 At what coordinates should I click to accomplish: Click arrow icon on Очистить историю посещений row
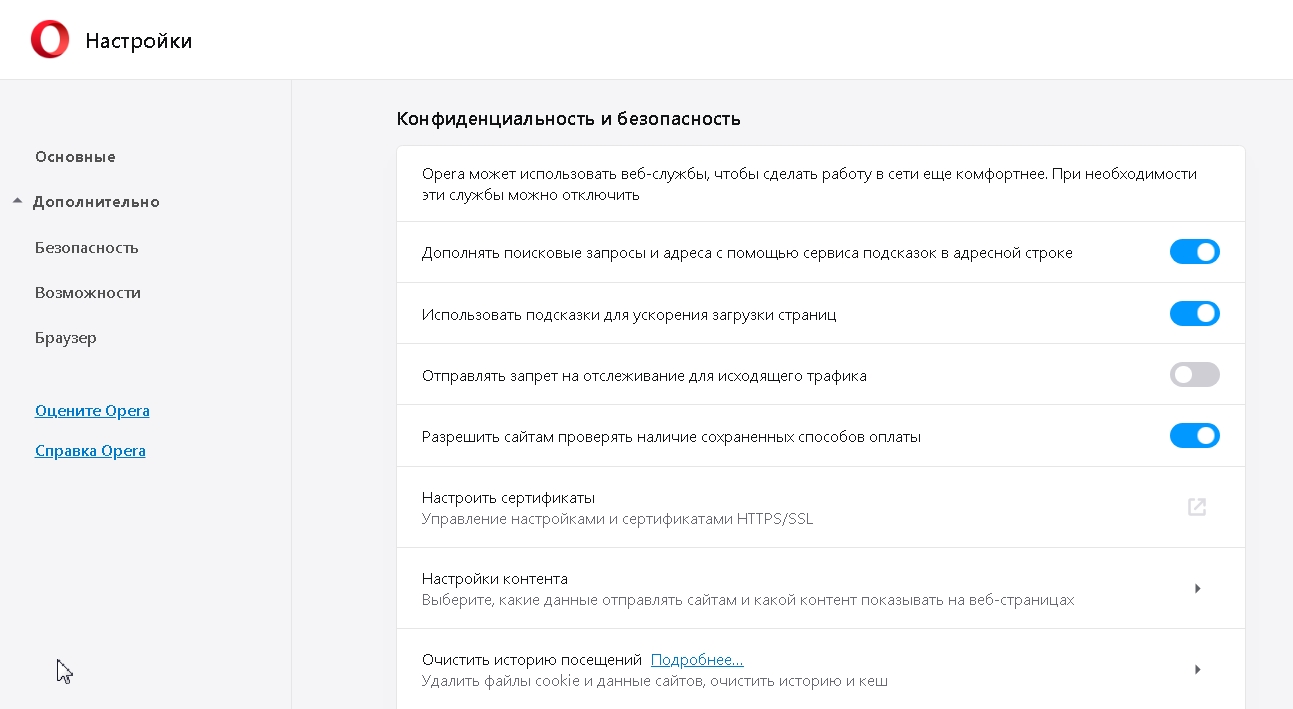(1197, 670)
